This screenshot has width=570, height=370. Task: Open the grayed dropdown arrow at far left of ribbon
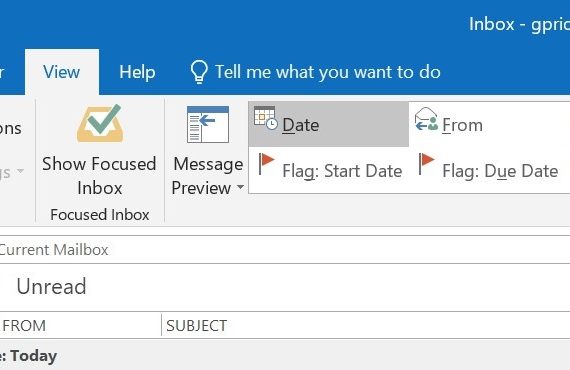pyautogui.click(x=20, y=170)
